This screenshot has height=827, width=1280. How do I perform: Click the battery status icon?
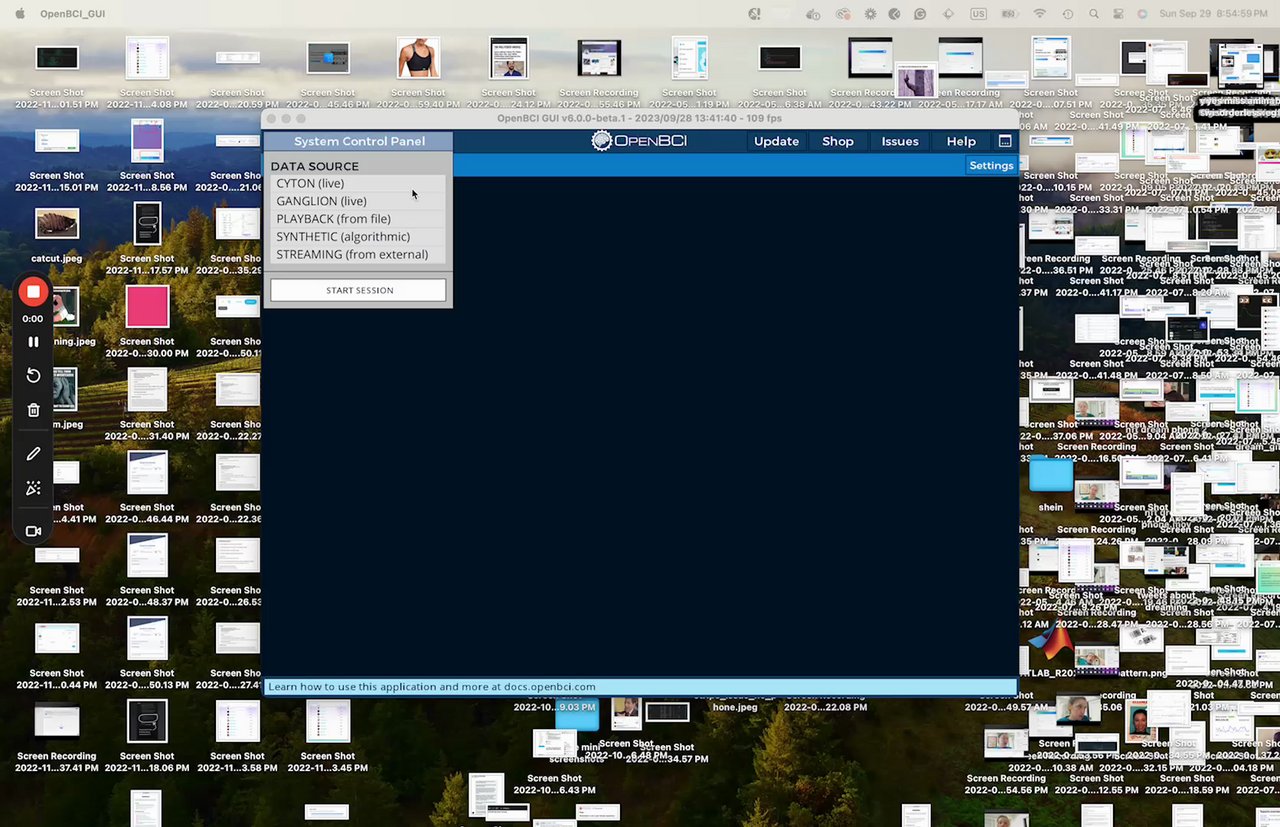[x=1008, y=14]
